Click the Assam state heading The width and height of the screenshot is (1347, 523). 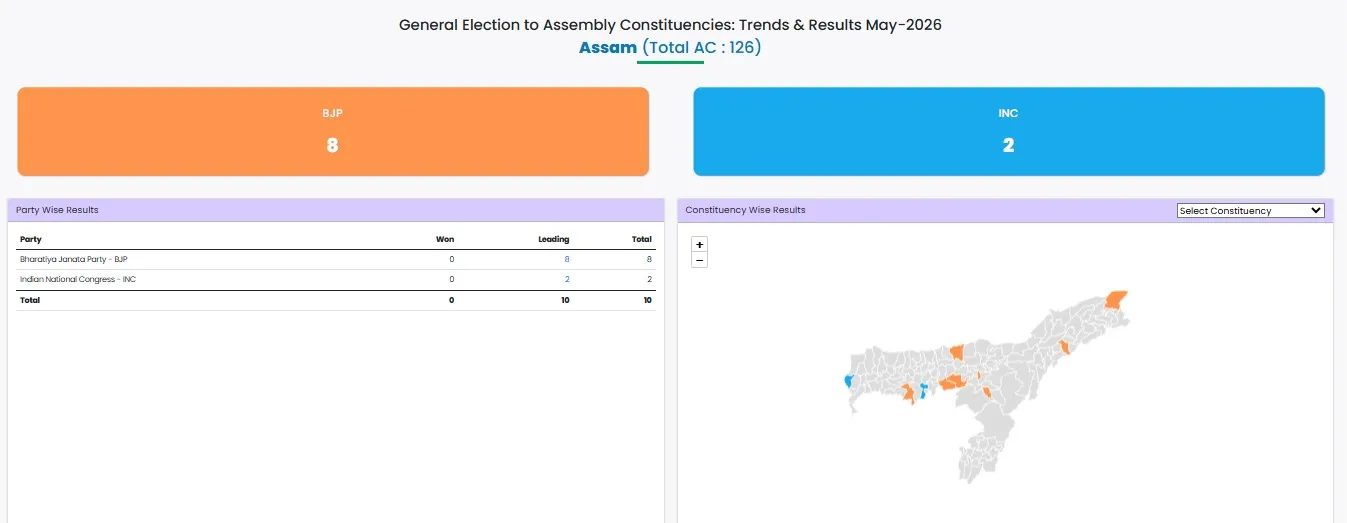coord(608,47)
